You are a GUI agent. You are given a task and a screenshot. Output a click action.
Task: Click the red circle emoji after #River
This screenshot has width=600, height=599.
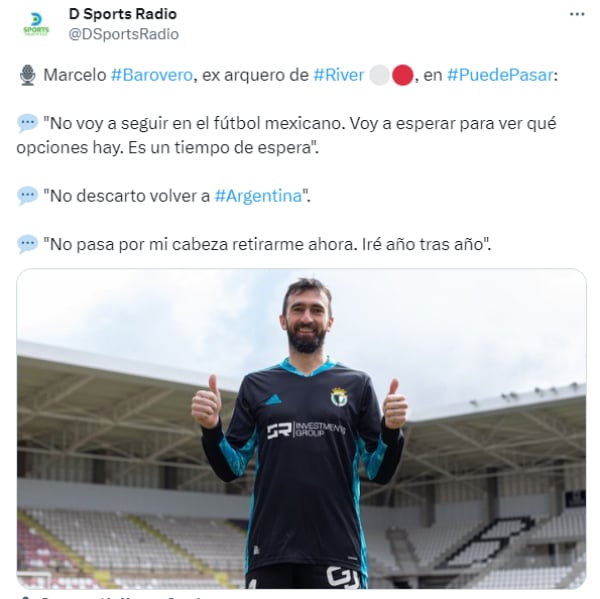pyautogui.click(x=403, y=75)
